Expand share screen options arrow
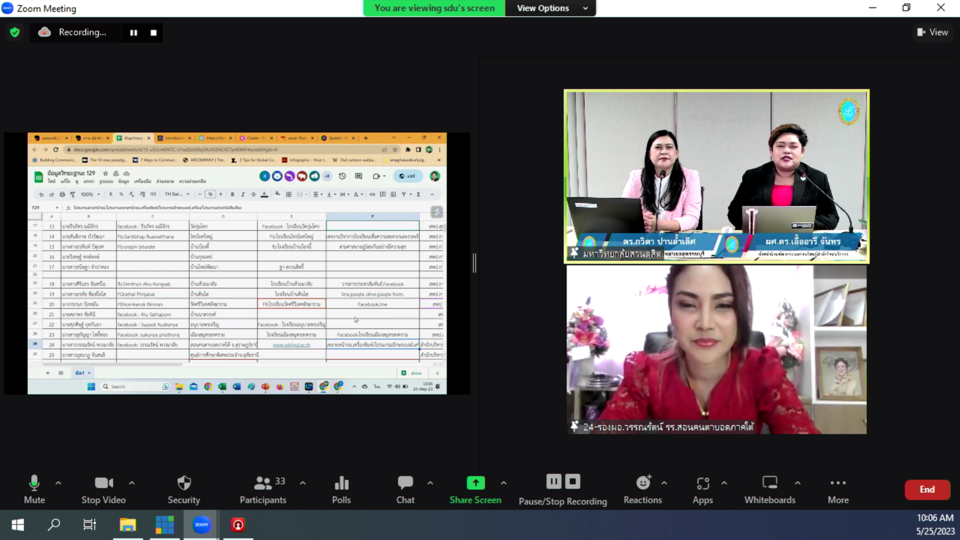This screenshot has width=960, height=540. pos(503,483)
